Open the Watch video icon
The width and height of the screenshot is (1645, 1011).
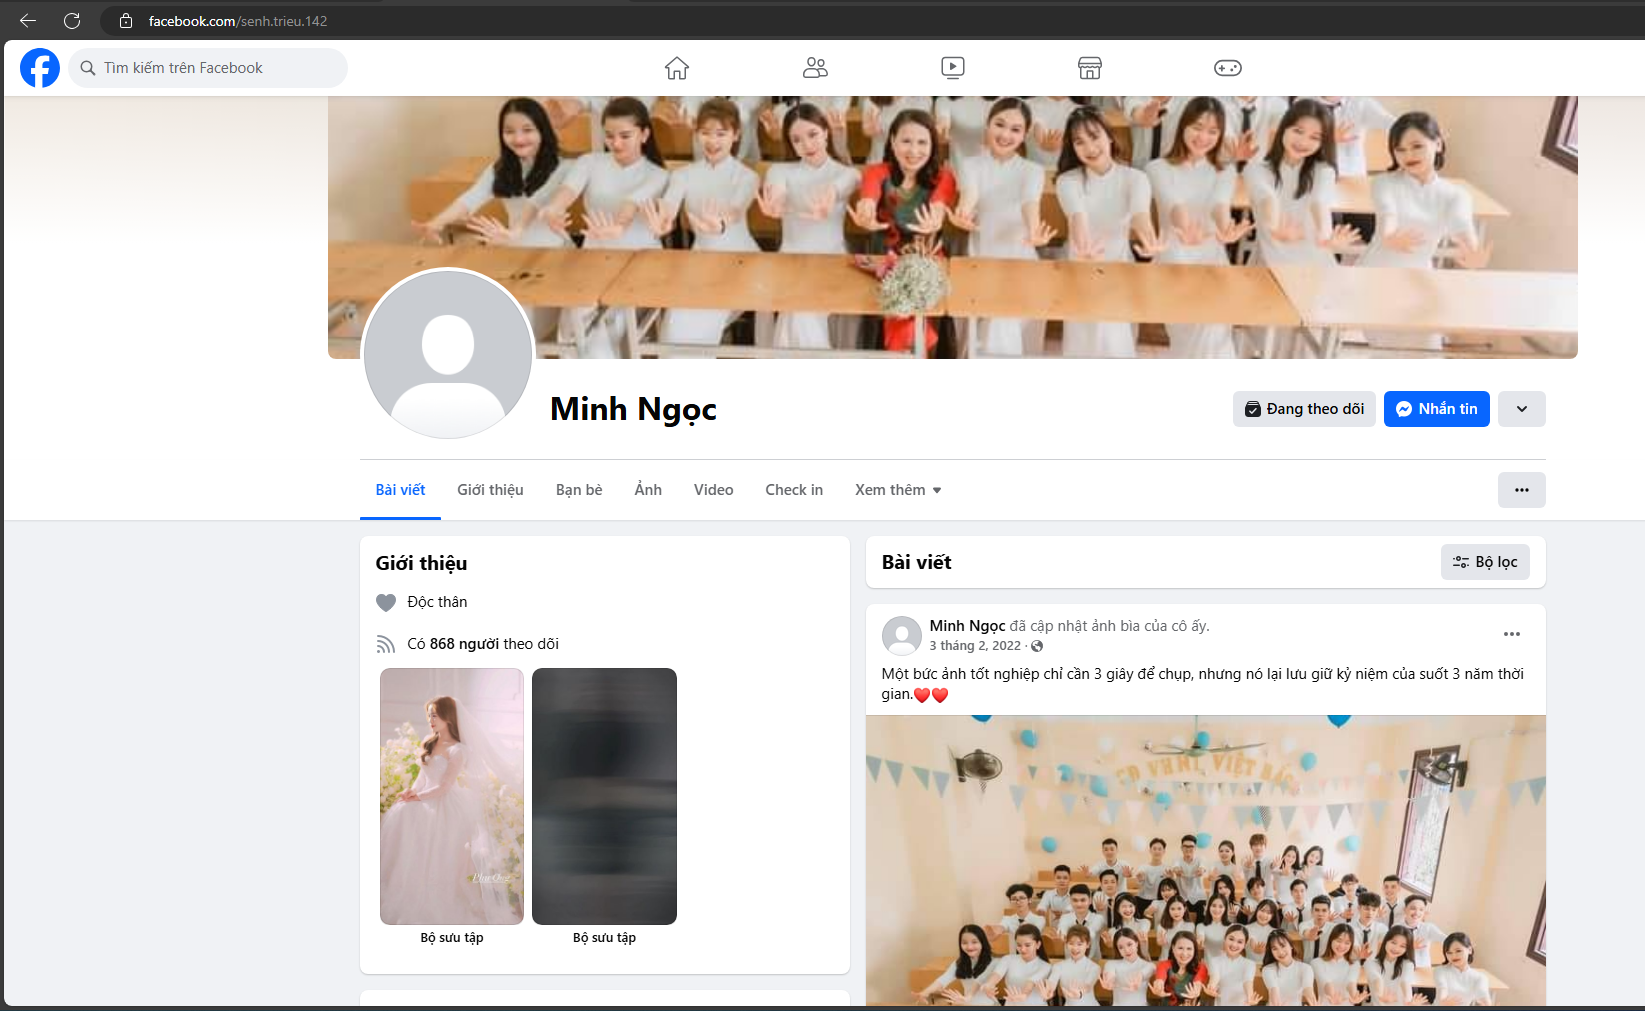(952, 68)
